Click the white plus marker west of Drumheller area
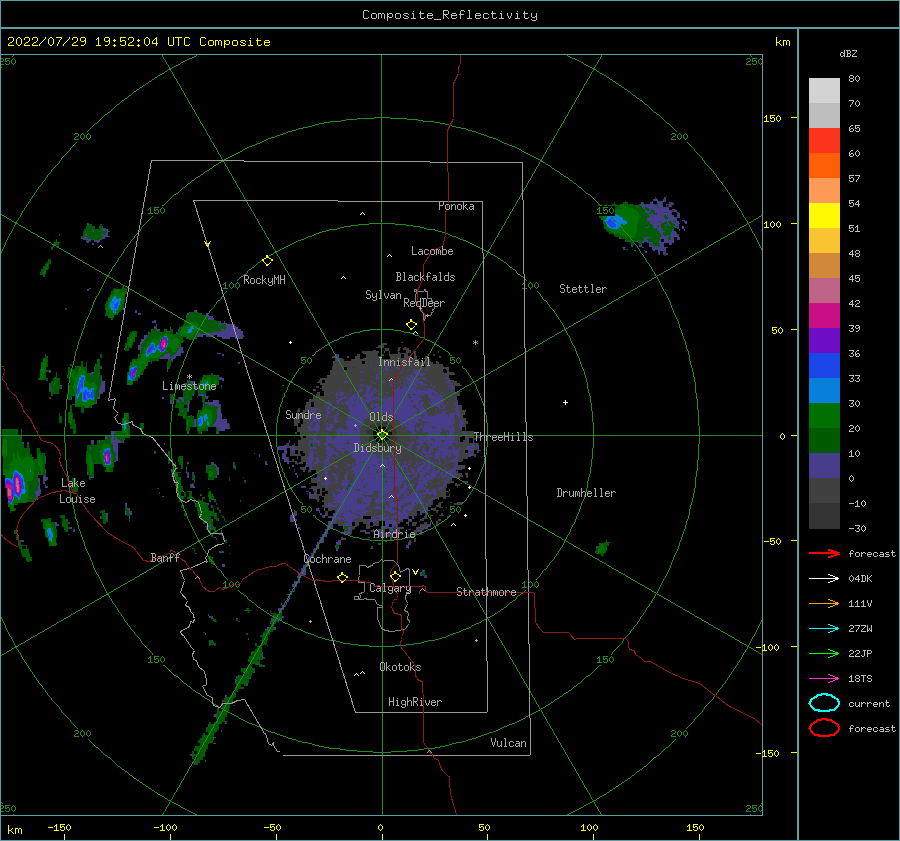 point(565,402)
